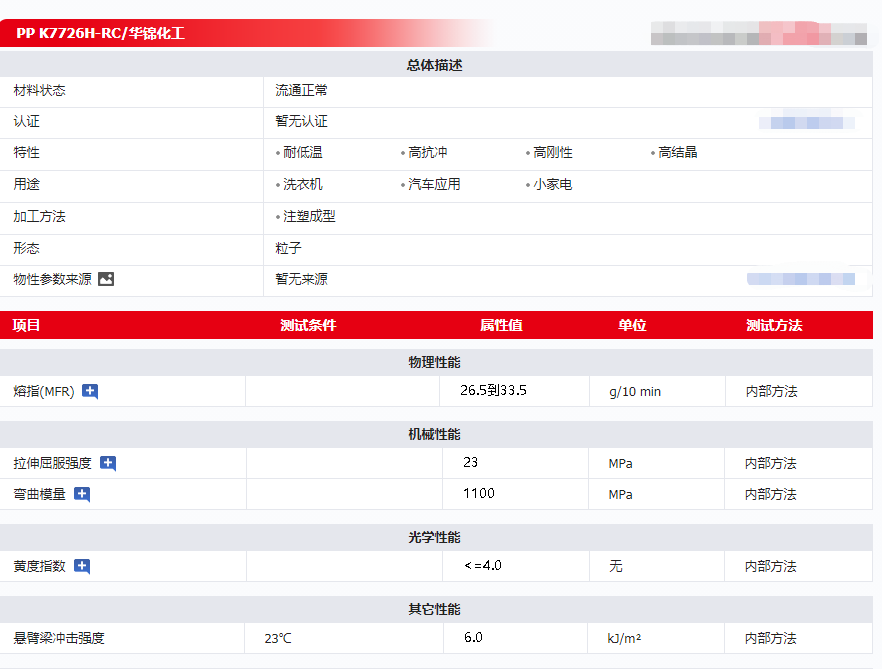Click the 6.0 impact strength value

click(x=473, y=637)
